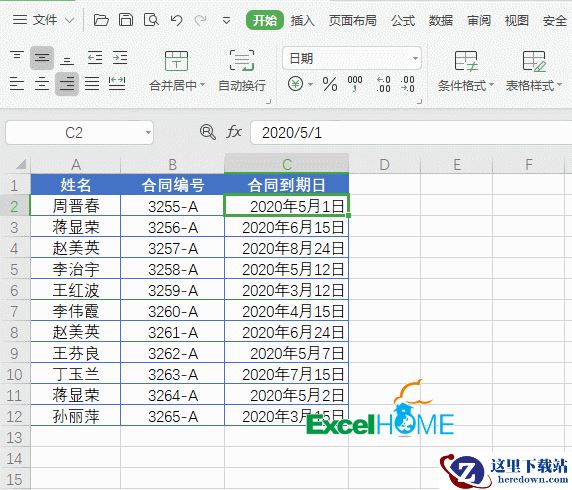The width and height of the screenshot is (572, 490).
Task: Switch to the 插入 tab
Action: [x=302, y=20]
